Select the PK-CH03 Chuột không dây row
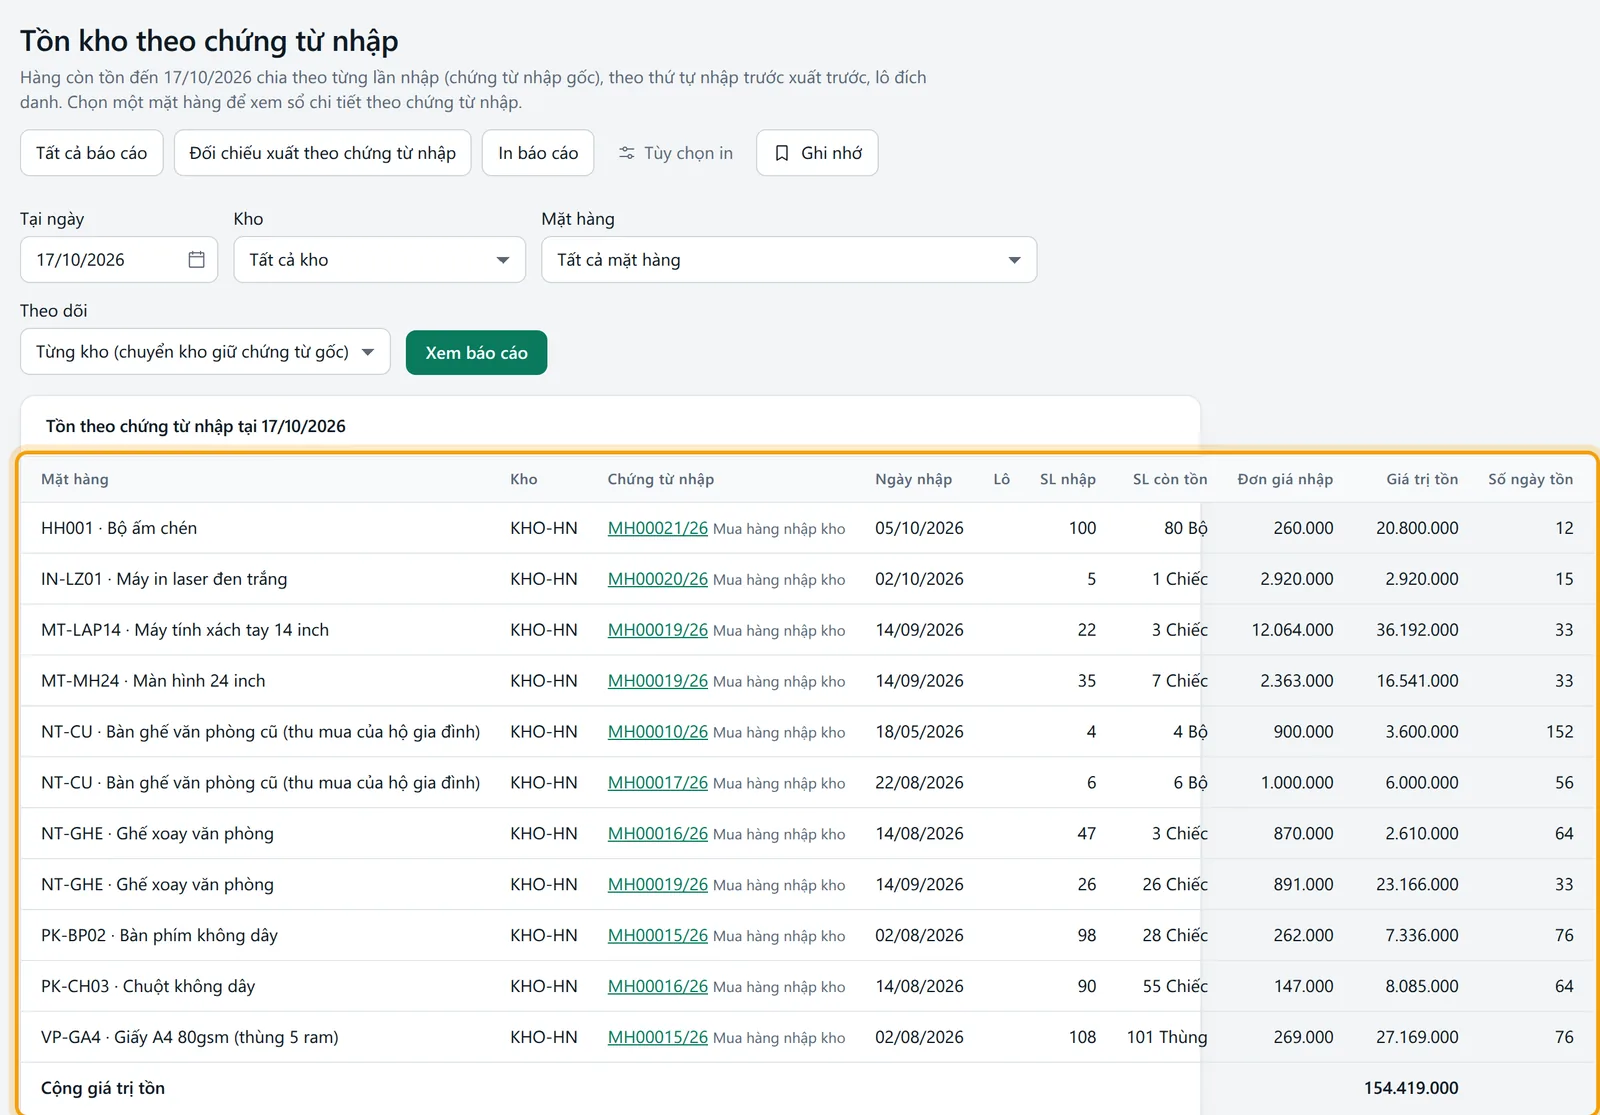This screenshot has width=1600, height=1115. [x=807, y=986]
